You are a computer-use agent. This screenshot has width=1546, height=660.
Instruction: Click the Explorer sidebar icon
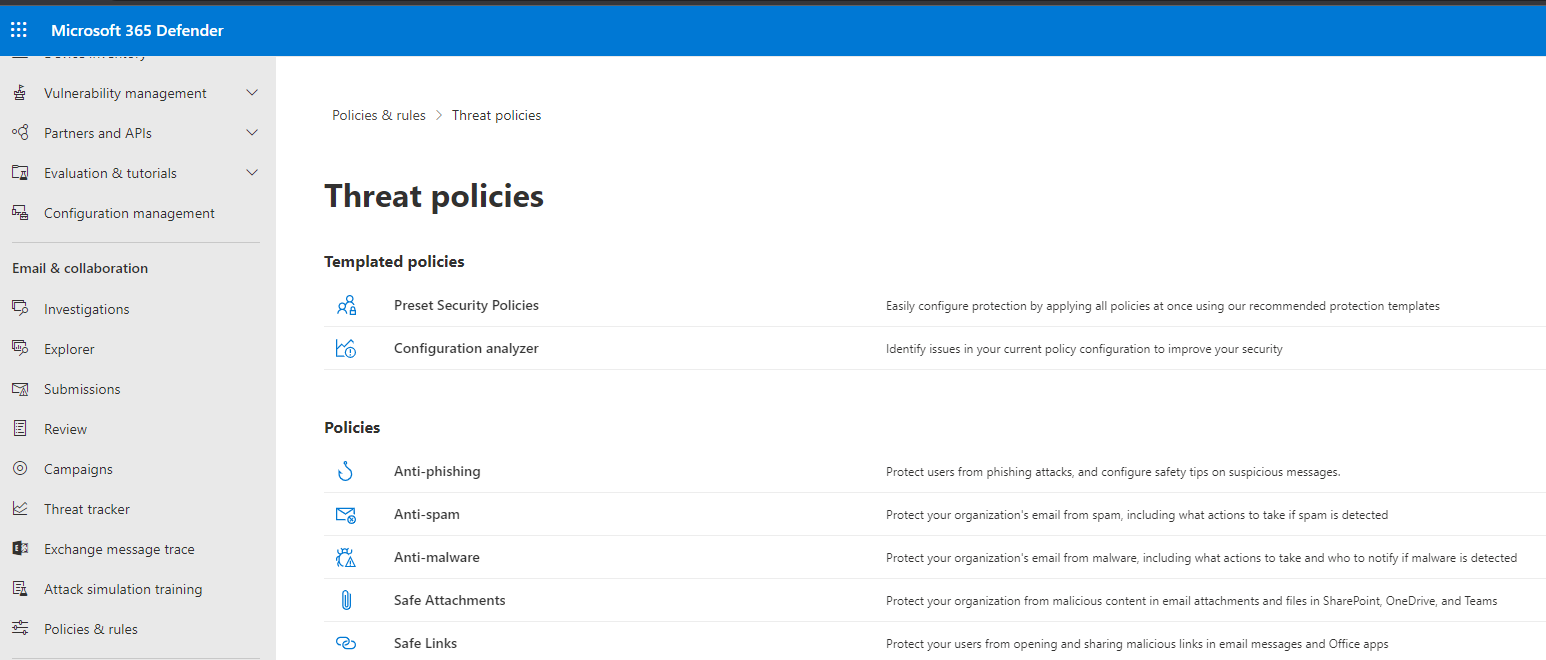[x=19, y=349]
